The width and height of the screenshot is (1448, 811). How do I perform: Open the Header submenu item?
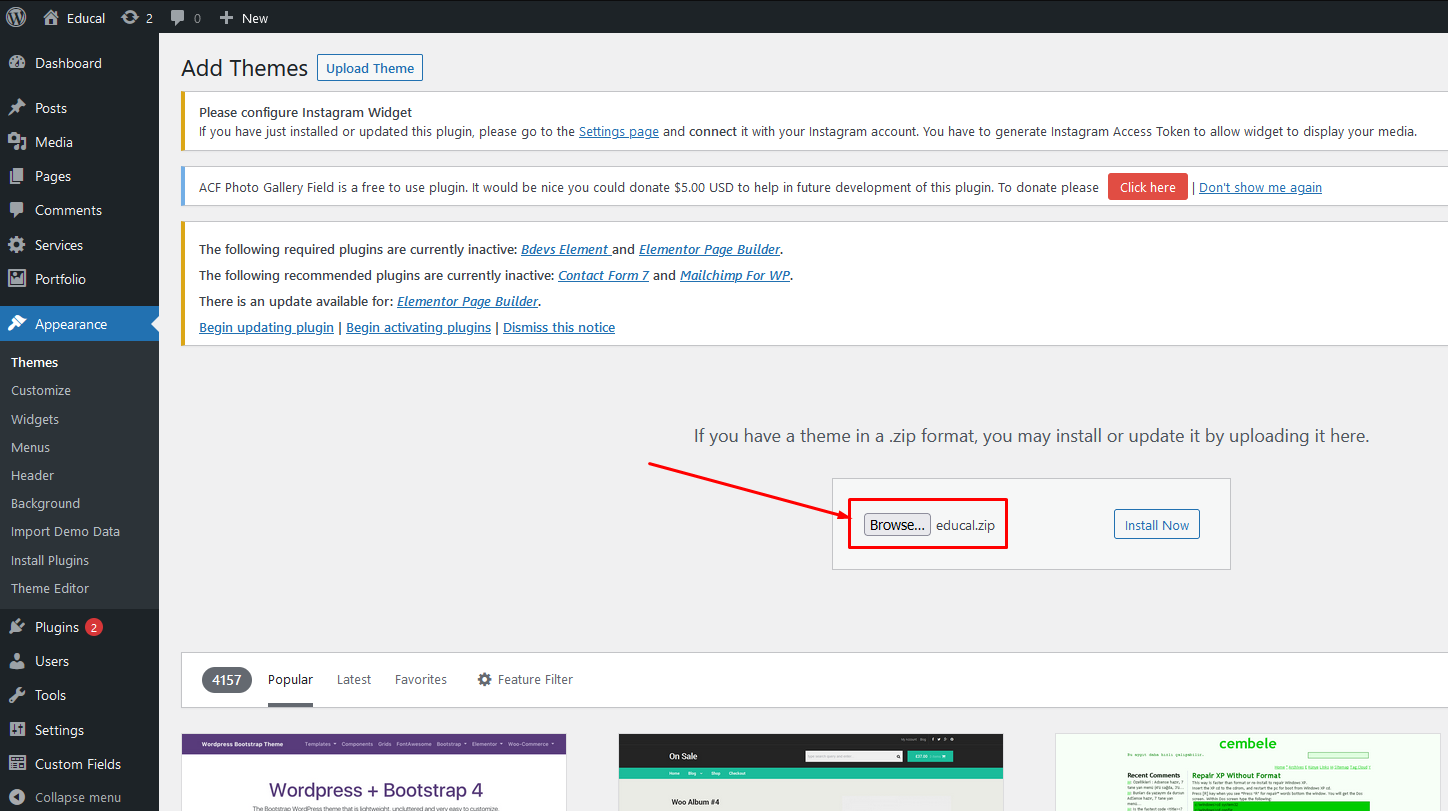coord(32,475)
